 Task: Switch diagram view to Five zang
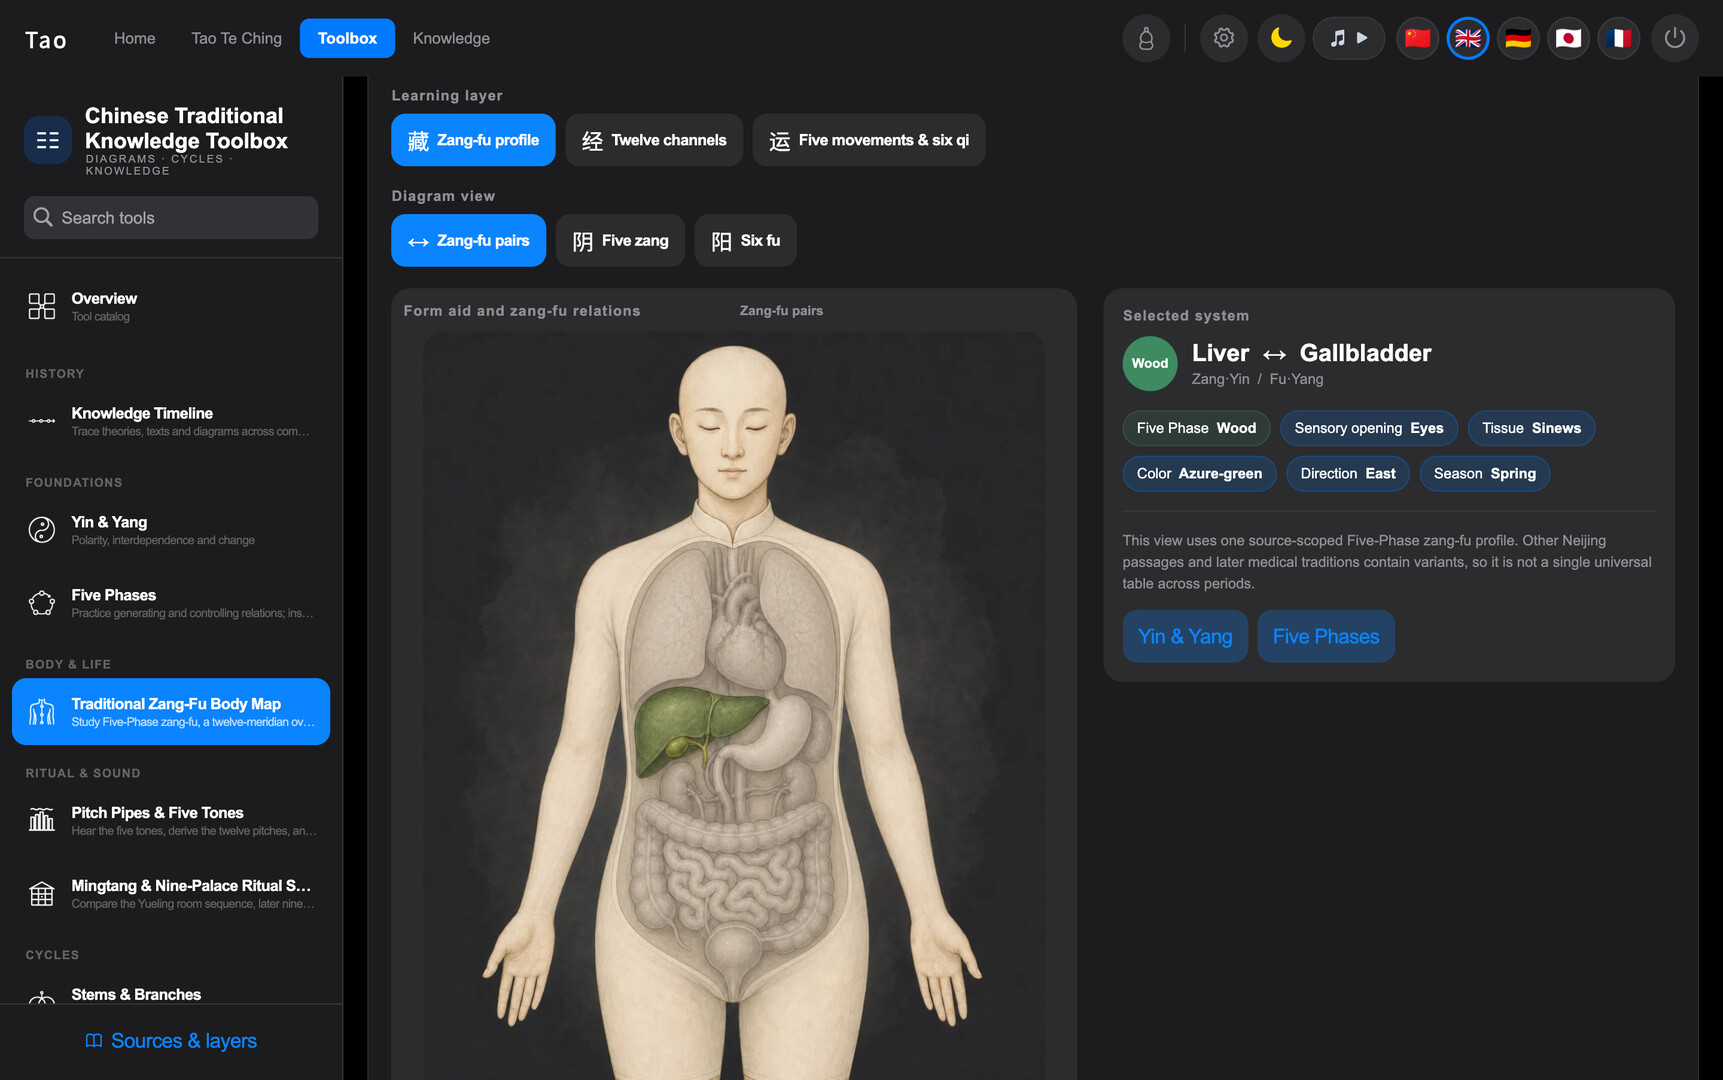[620, 240]
